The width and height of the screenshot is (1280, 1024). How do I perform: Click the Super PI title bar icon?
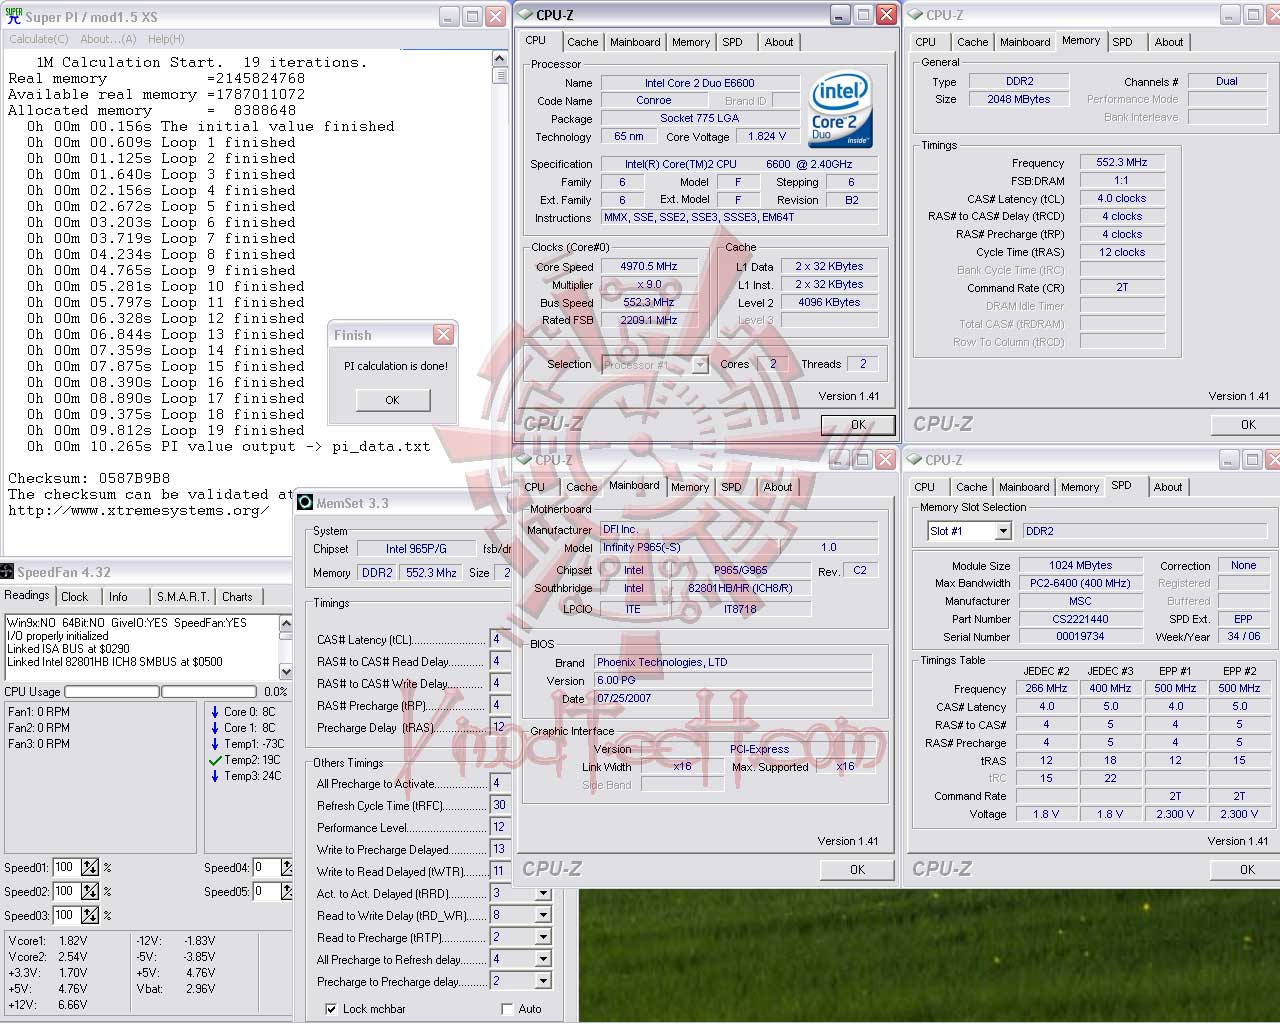click(14, 16)
